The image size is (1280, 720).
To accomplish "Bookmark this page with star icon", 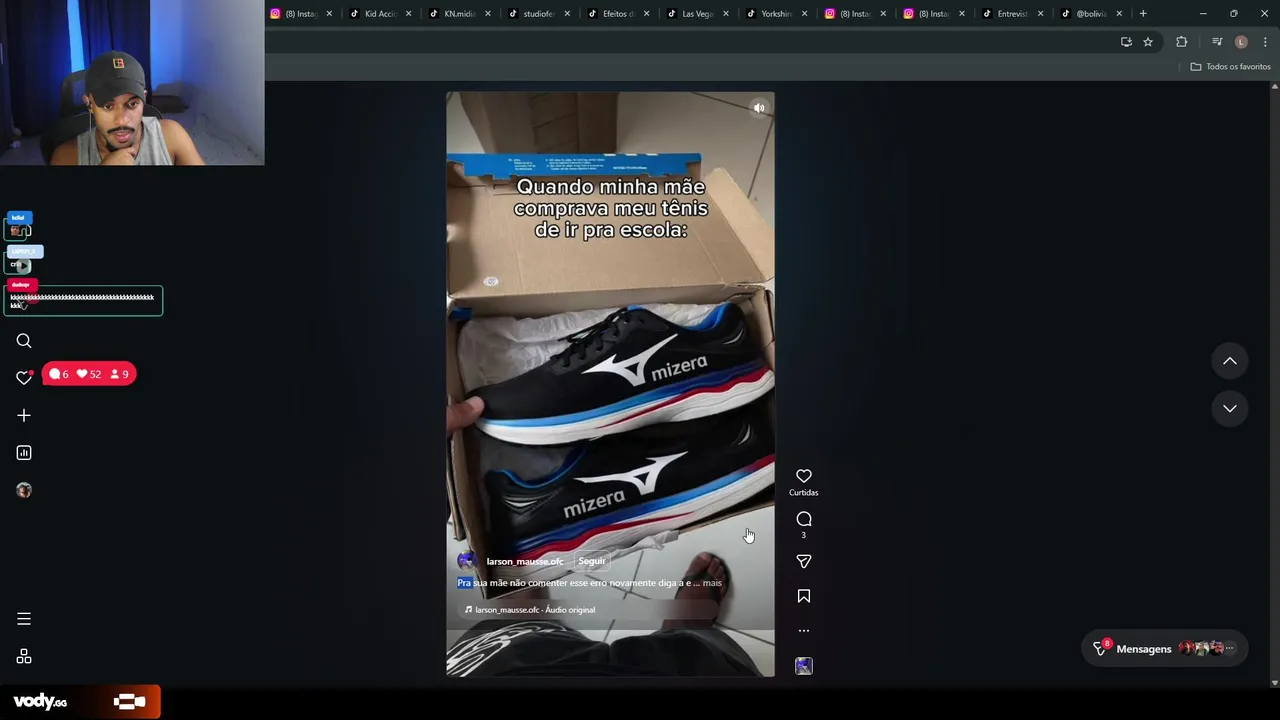I will [x=1148, y=42].
